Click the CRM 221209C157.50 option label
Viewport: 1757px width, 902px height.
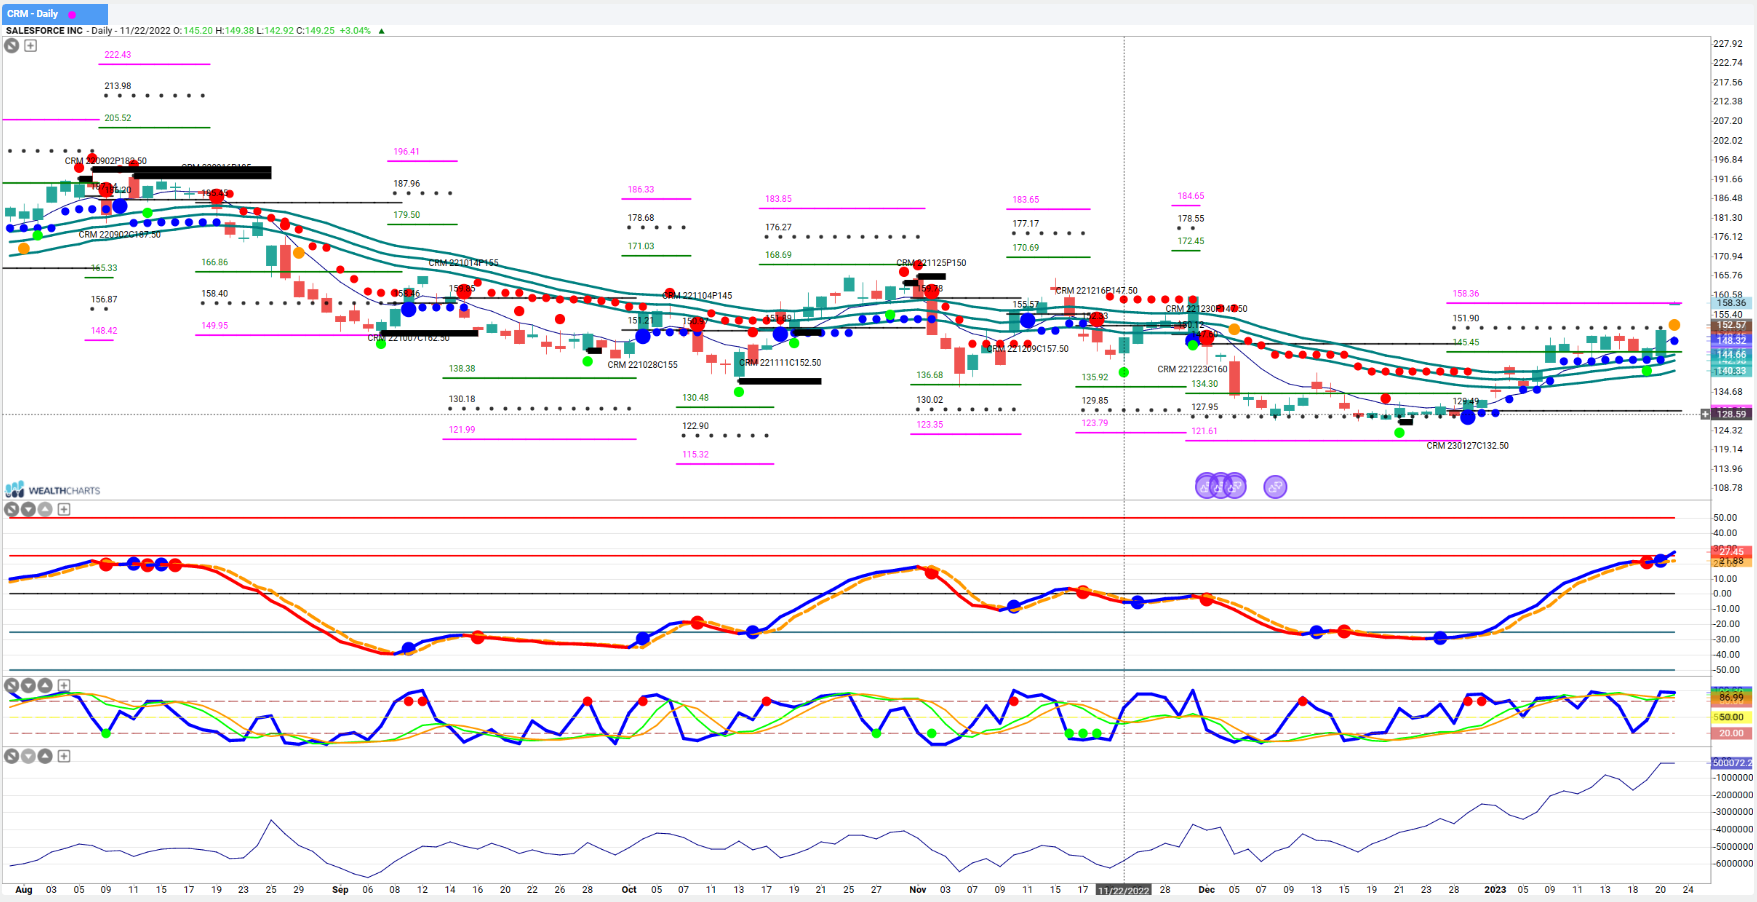click(1027, 349)
